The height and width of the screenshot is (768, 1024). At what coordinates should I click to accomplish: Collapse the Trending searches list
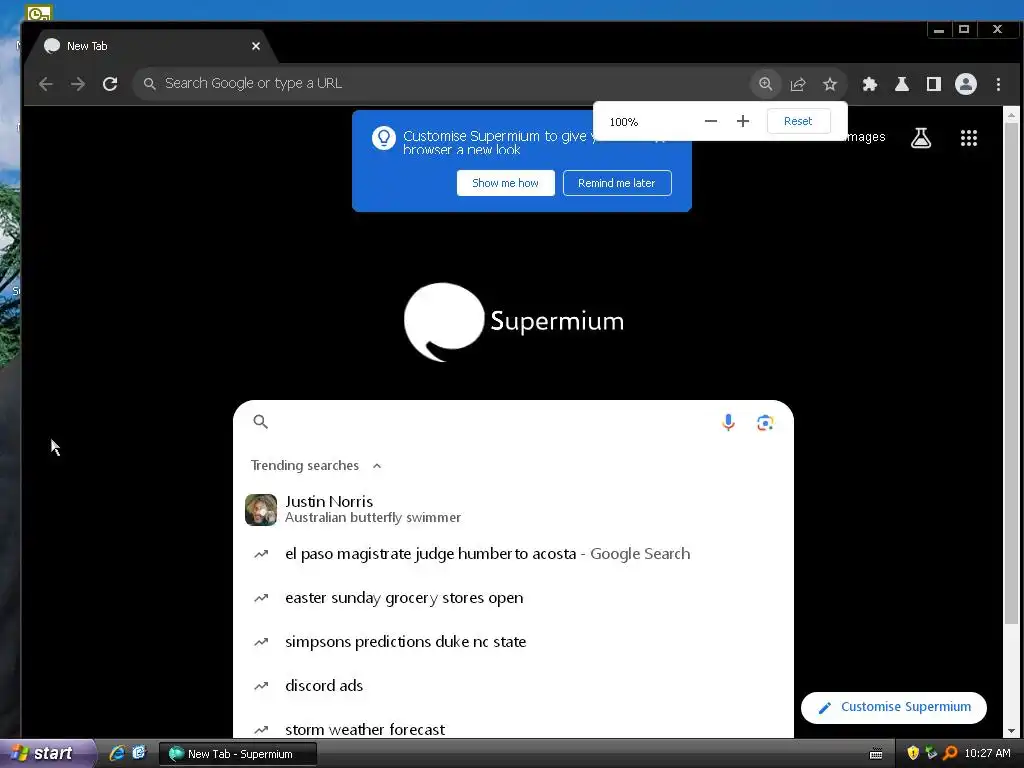[377, 466]
